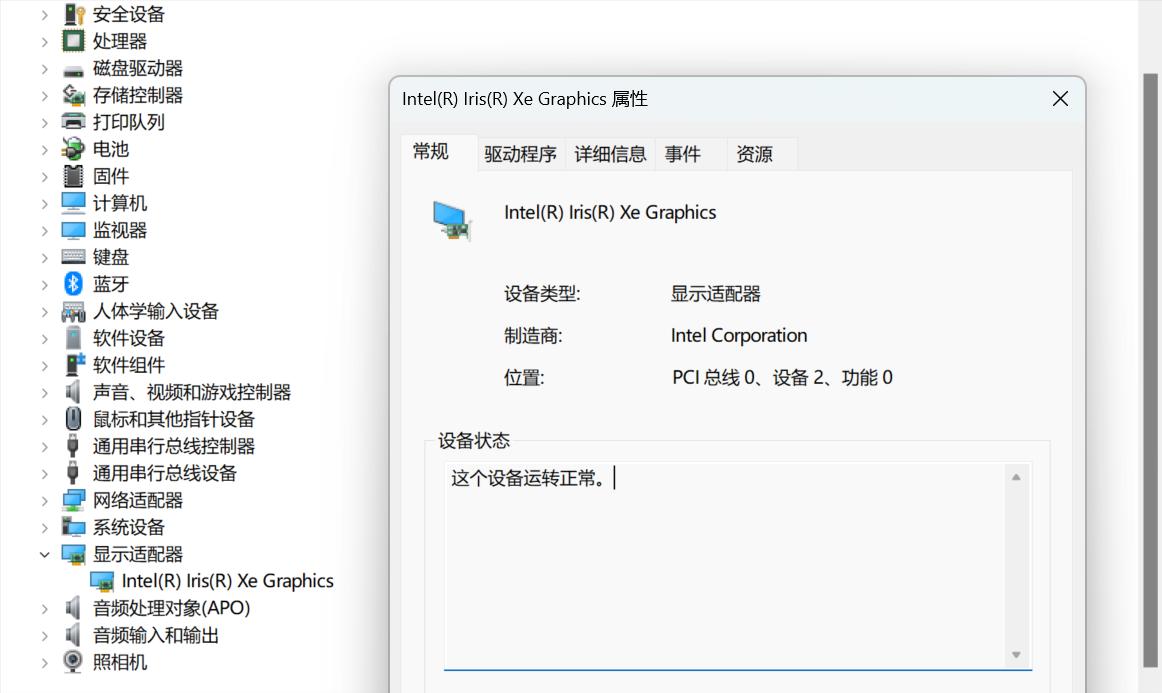
Task: Click the 照相机 camera icon
Action: pos(73,662)
